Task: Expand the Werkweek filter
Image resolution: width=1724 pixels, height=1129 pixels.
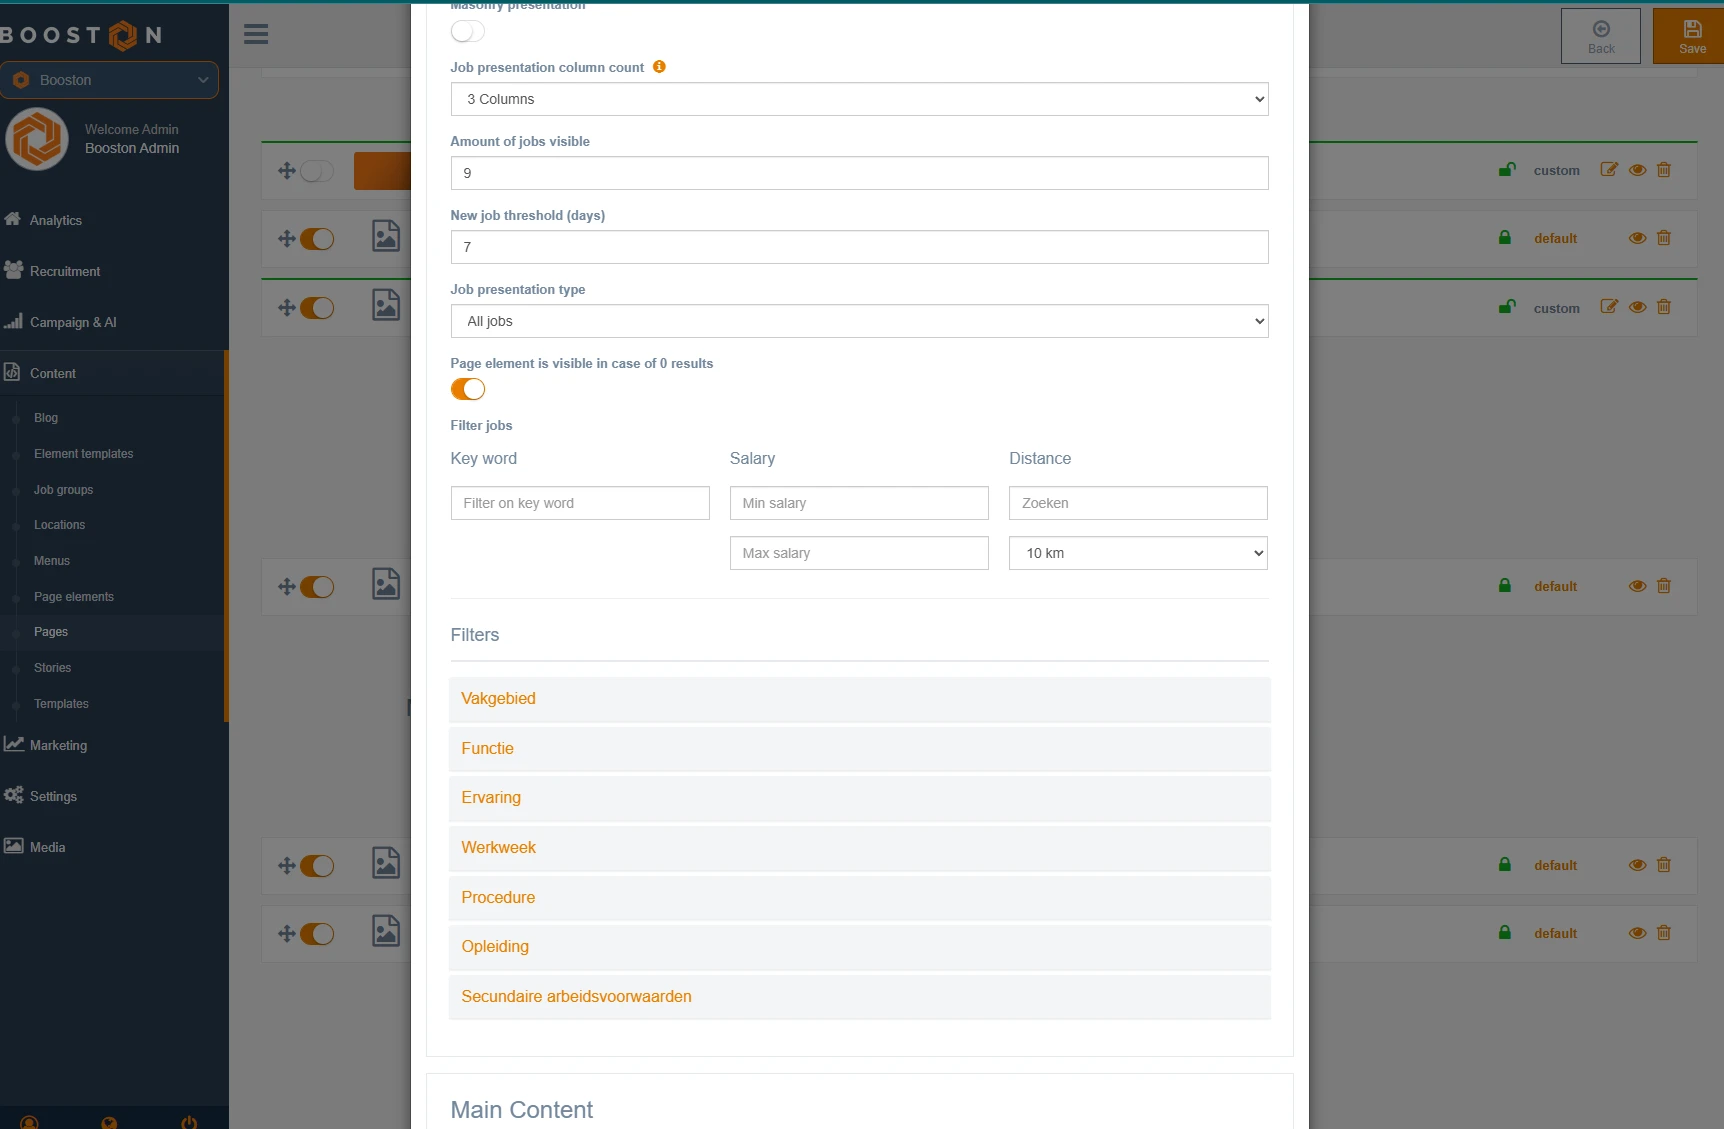Action: point(859,848)
